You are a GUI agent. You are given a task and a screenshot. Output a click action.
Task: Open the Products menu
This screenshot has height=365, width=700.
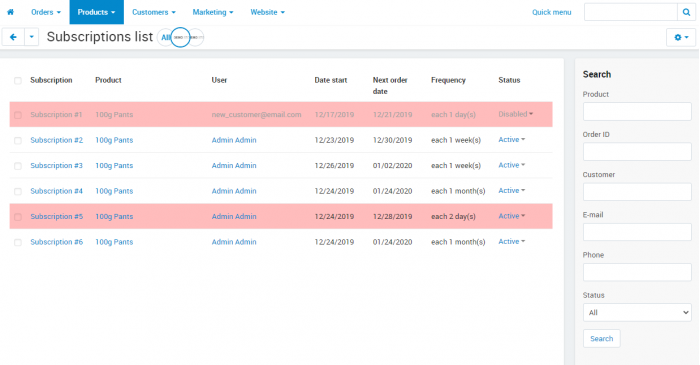pos(96,12)
